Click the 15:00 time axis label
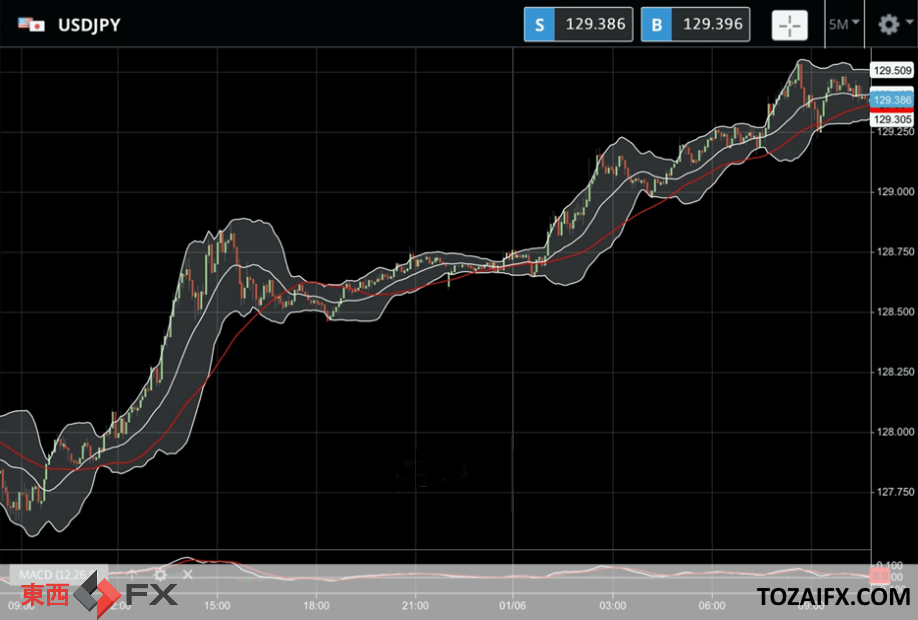The image size is (918, 620). [217, 605]
